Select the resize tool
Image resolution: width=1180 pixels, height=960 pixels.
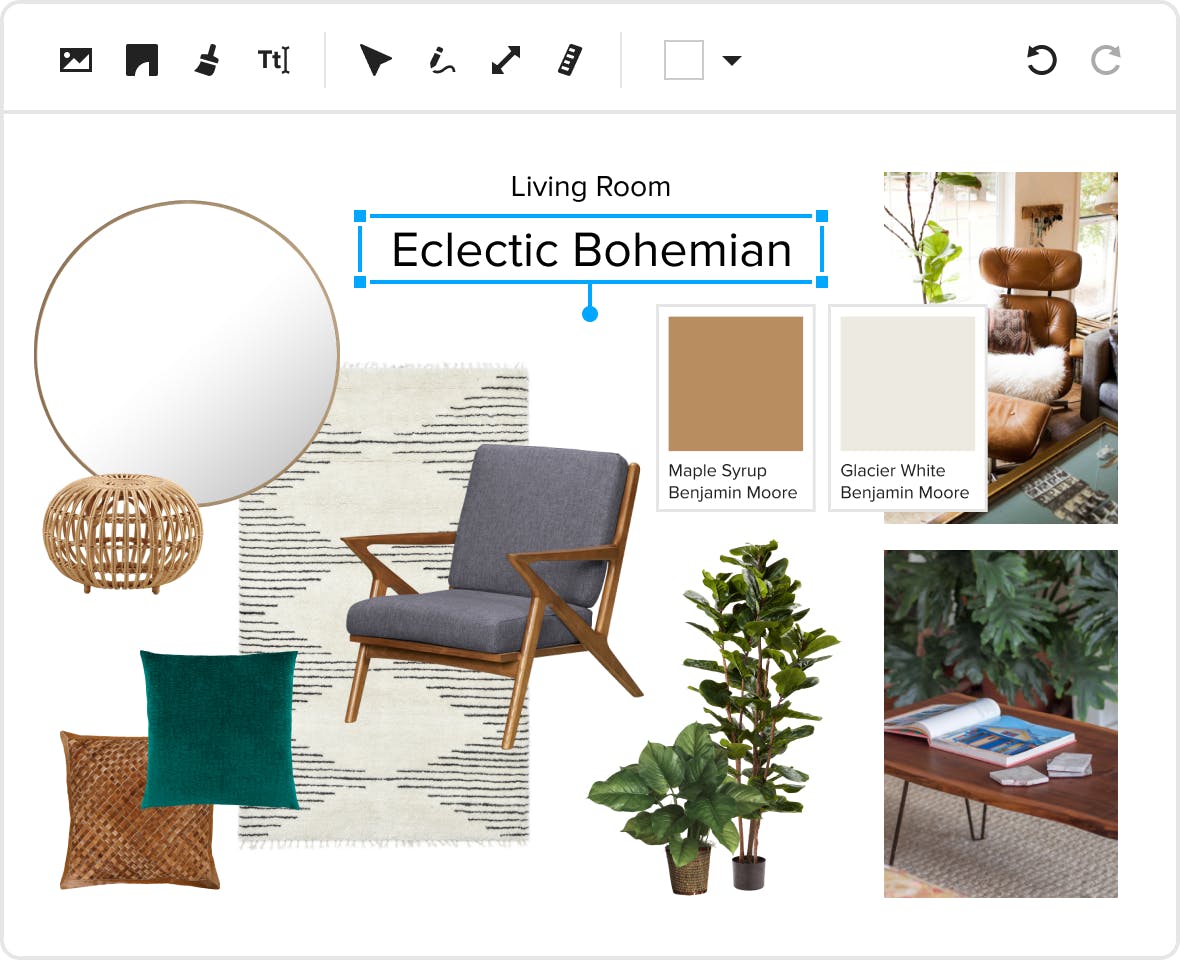point(505,59)
